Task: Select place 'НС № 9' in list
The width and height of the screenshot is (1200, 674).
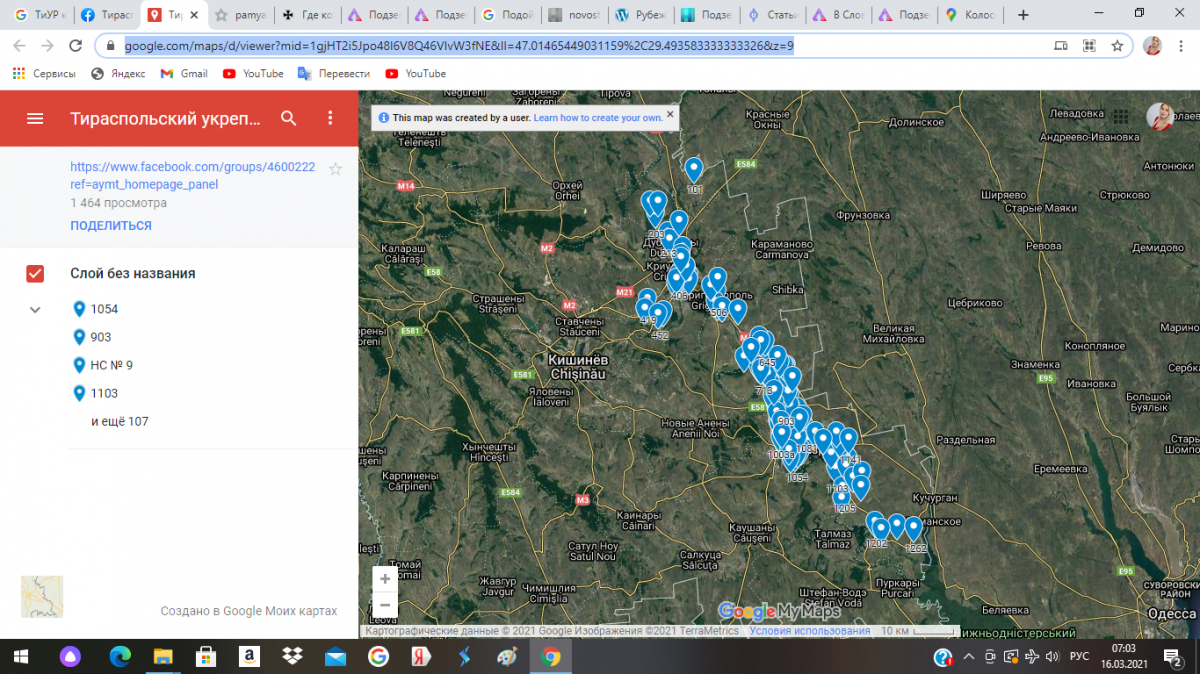Action: [x=111, y=366]
